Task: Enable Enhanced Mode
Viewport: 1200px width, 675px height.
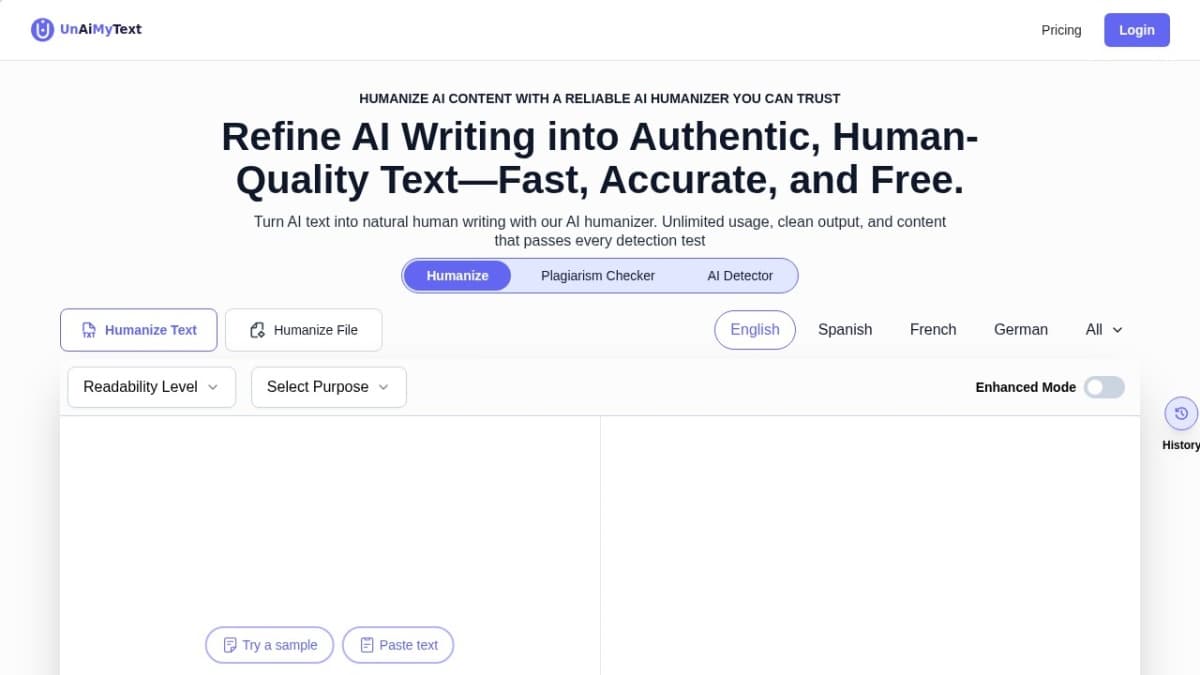Action: (1104, 387)
